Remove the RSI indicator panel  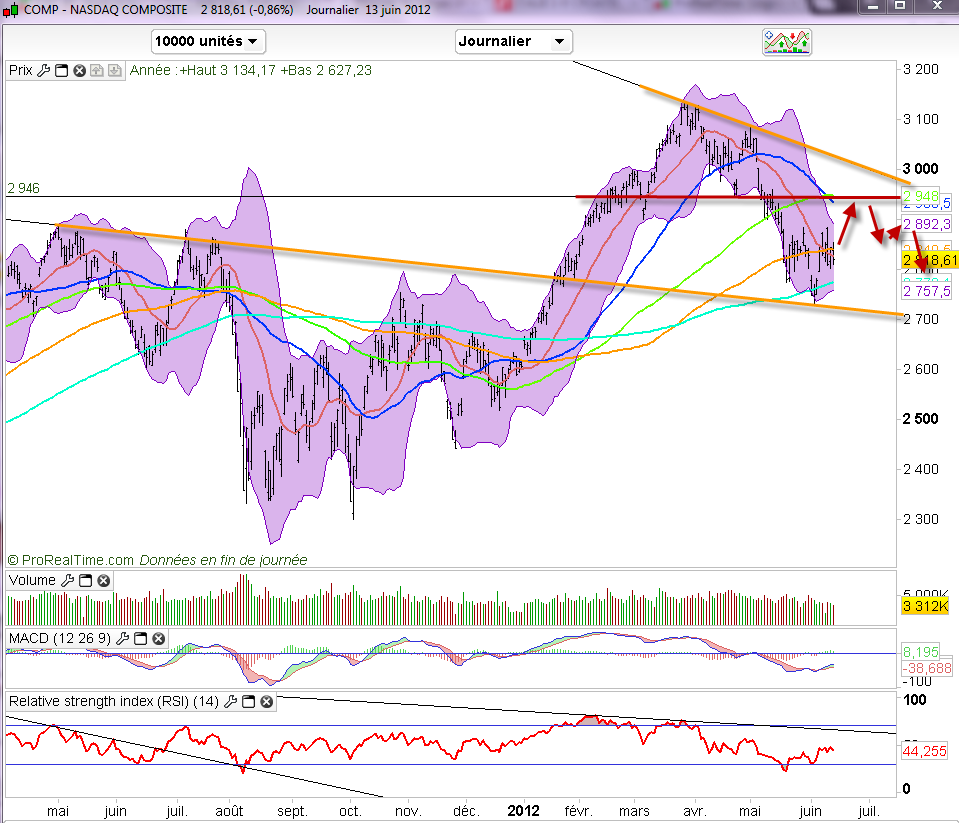(x=266, y=702)
